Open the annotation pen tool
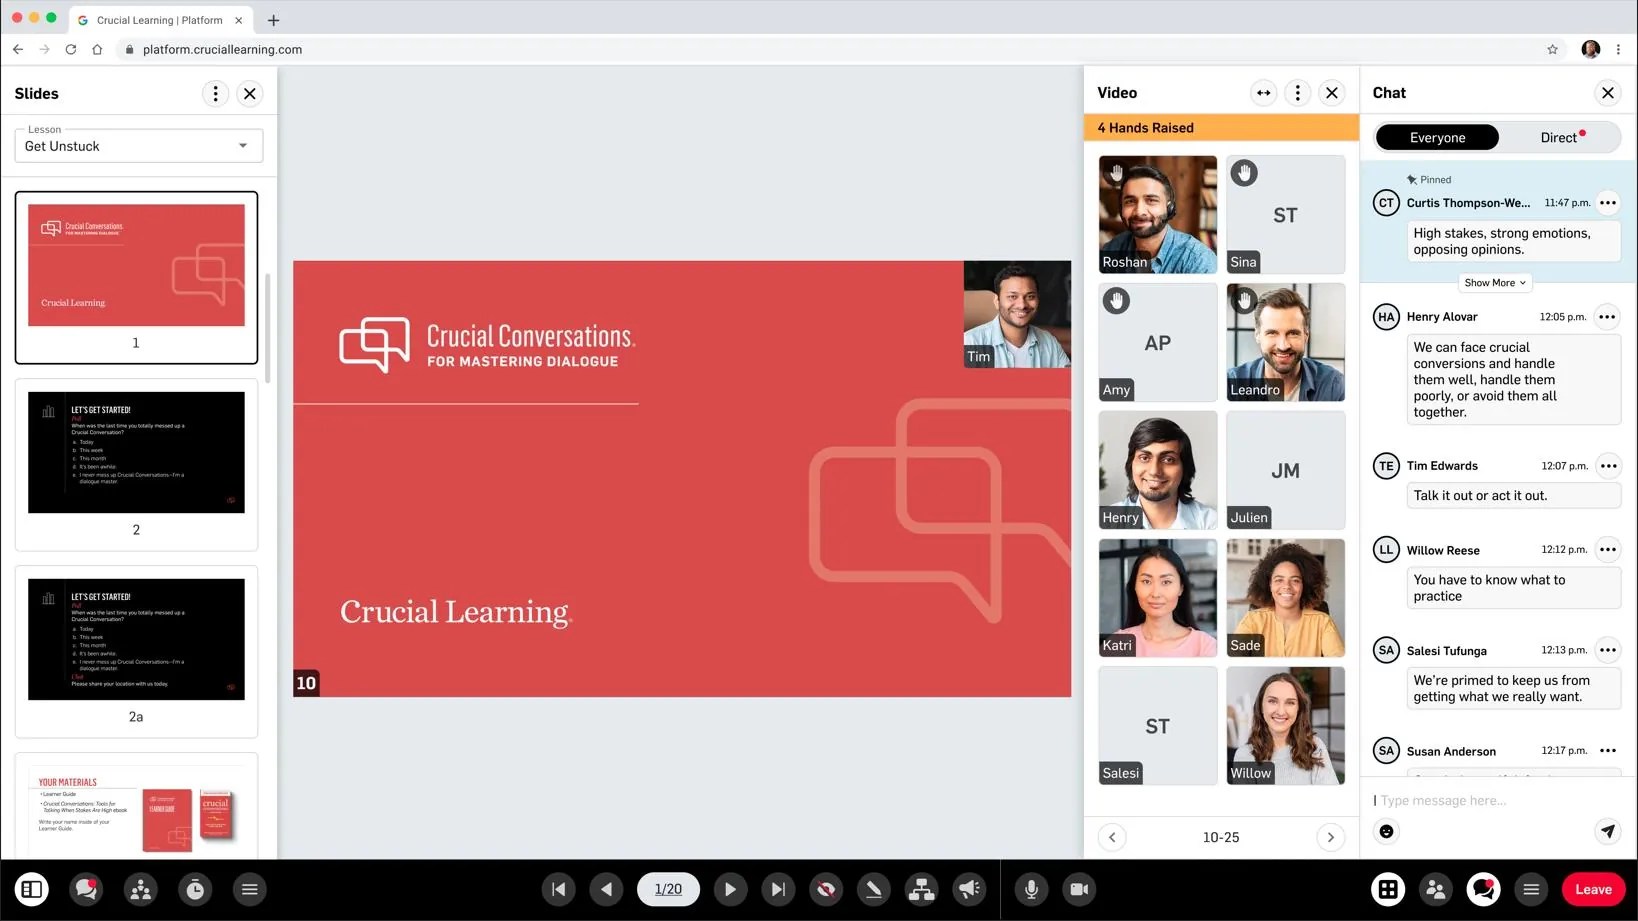This screenshot has width=1638, height=921. click(873, 888)
